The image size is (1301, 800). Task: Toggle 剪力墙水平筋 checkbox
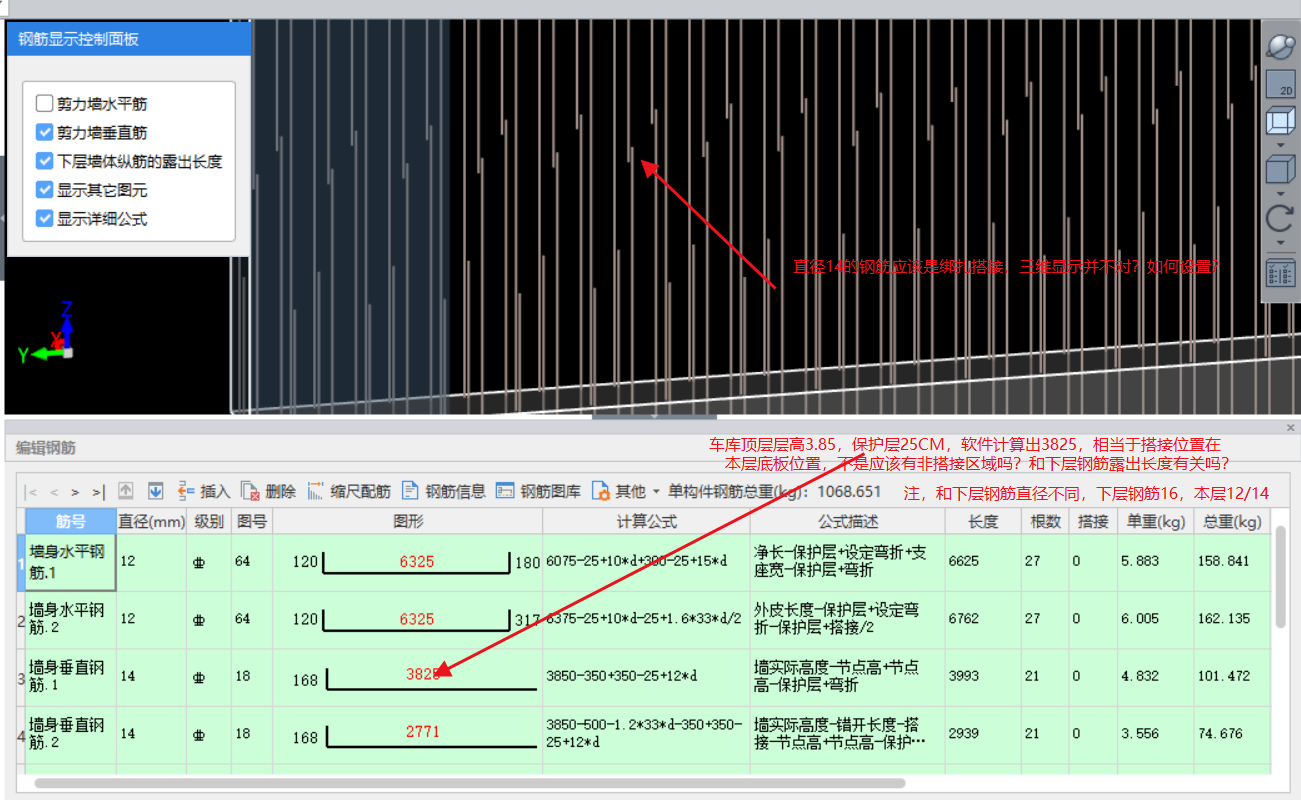[x=44, y=103]
